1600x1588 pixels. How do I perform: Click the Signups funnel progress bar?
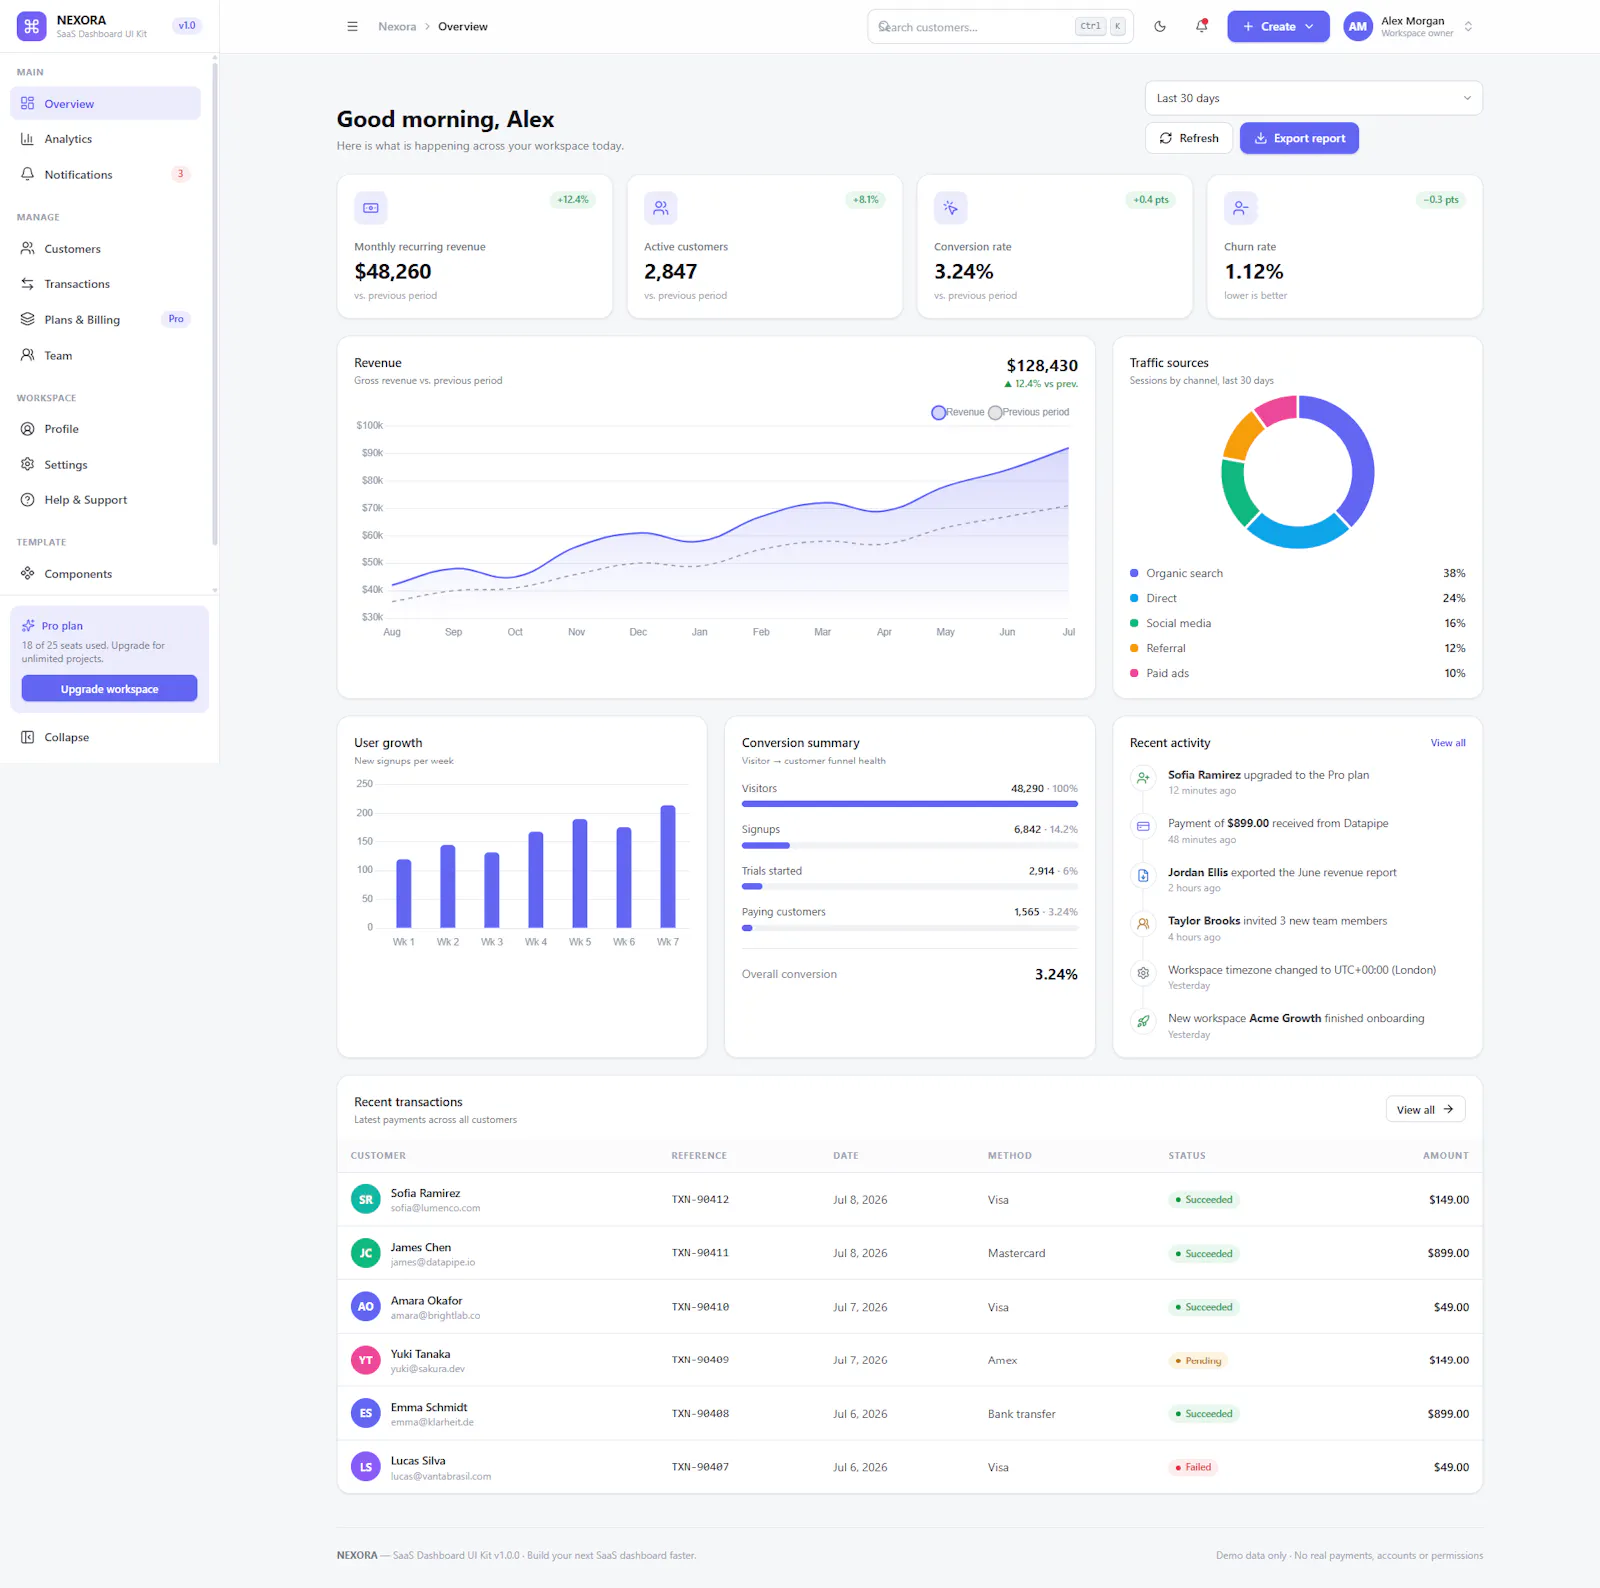(910, 846)
